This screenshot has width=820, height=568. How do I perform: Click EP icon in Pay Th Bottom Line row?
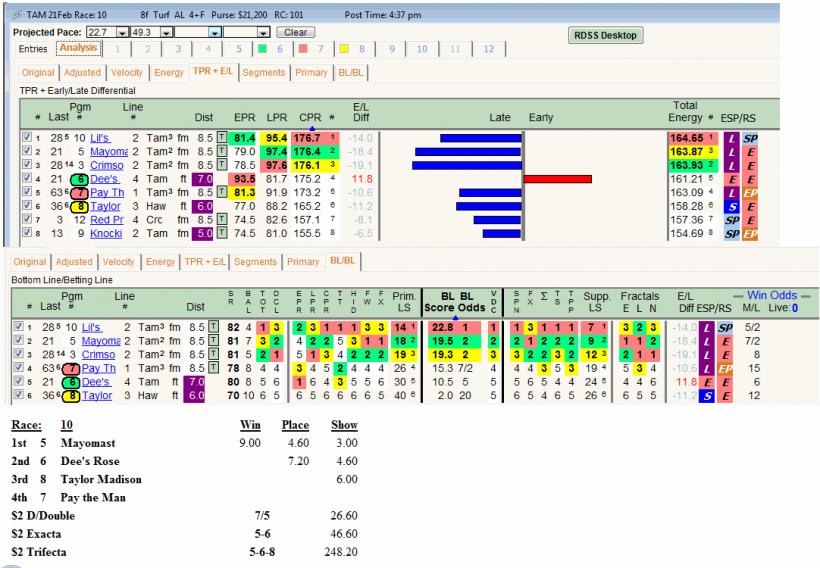(725, 368)
